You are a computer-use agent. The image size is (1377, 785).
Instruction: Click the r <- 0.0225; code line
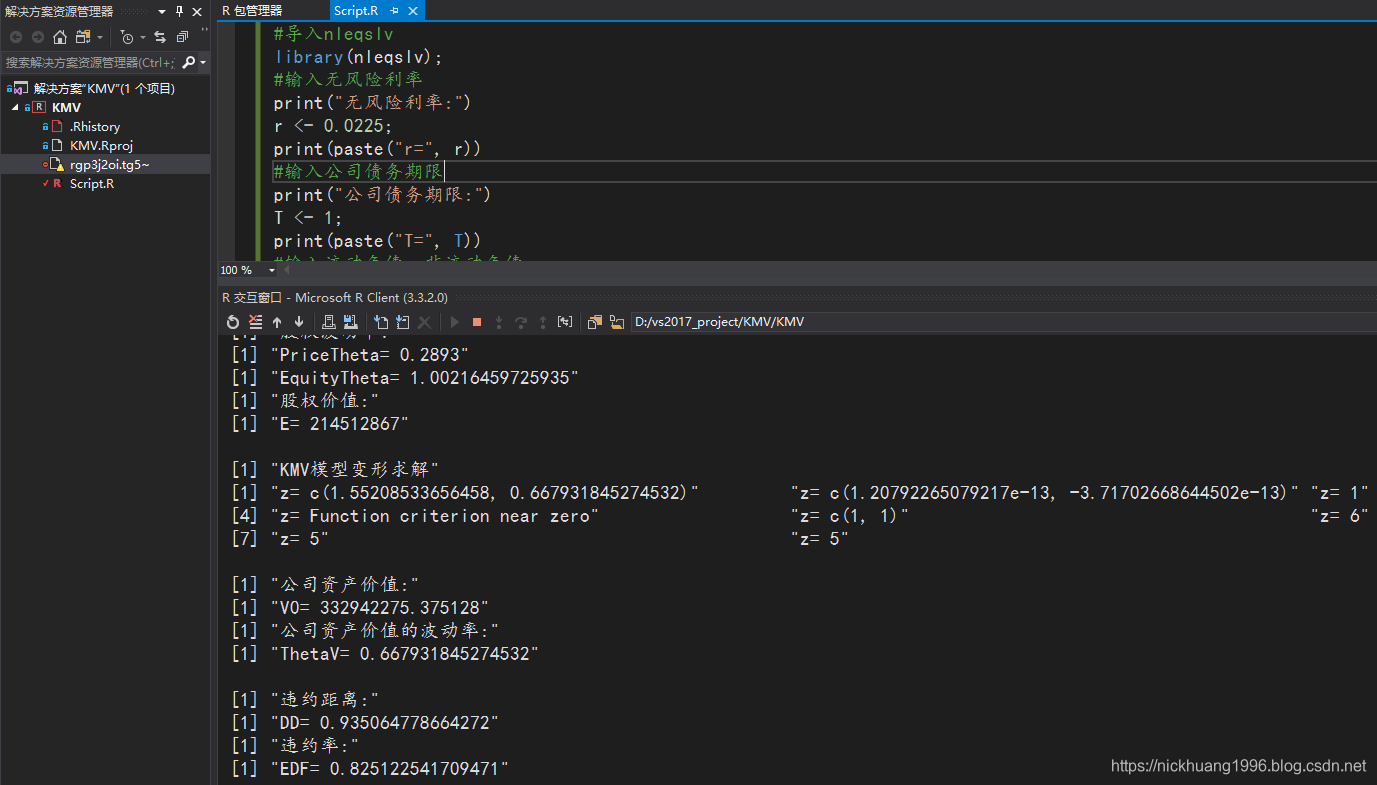[333, 126]
